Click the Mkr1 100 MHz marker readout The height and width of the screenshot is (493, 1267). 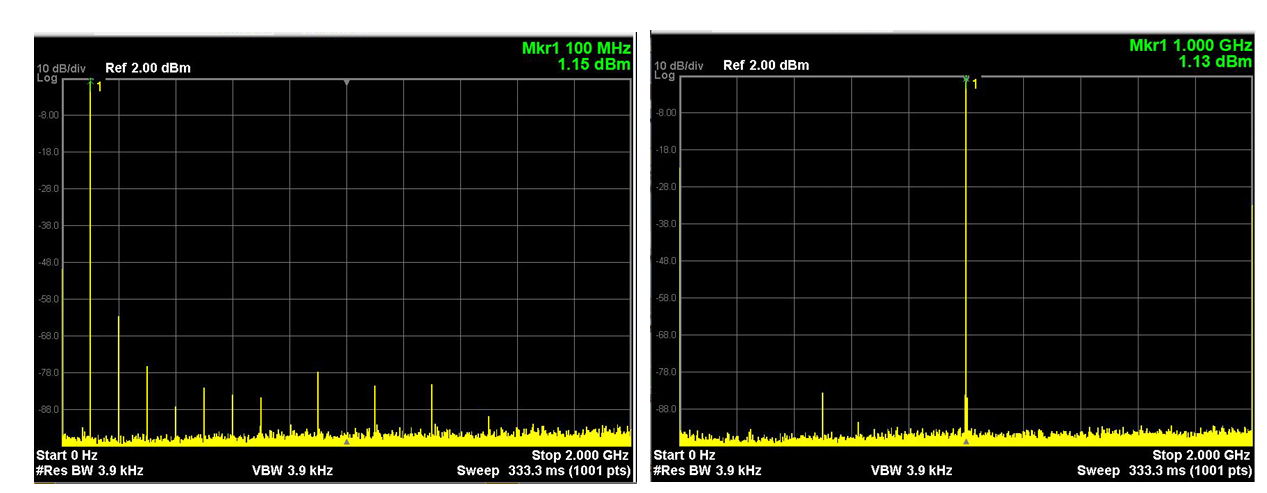point(576,49)
